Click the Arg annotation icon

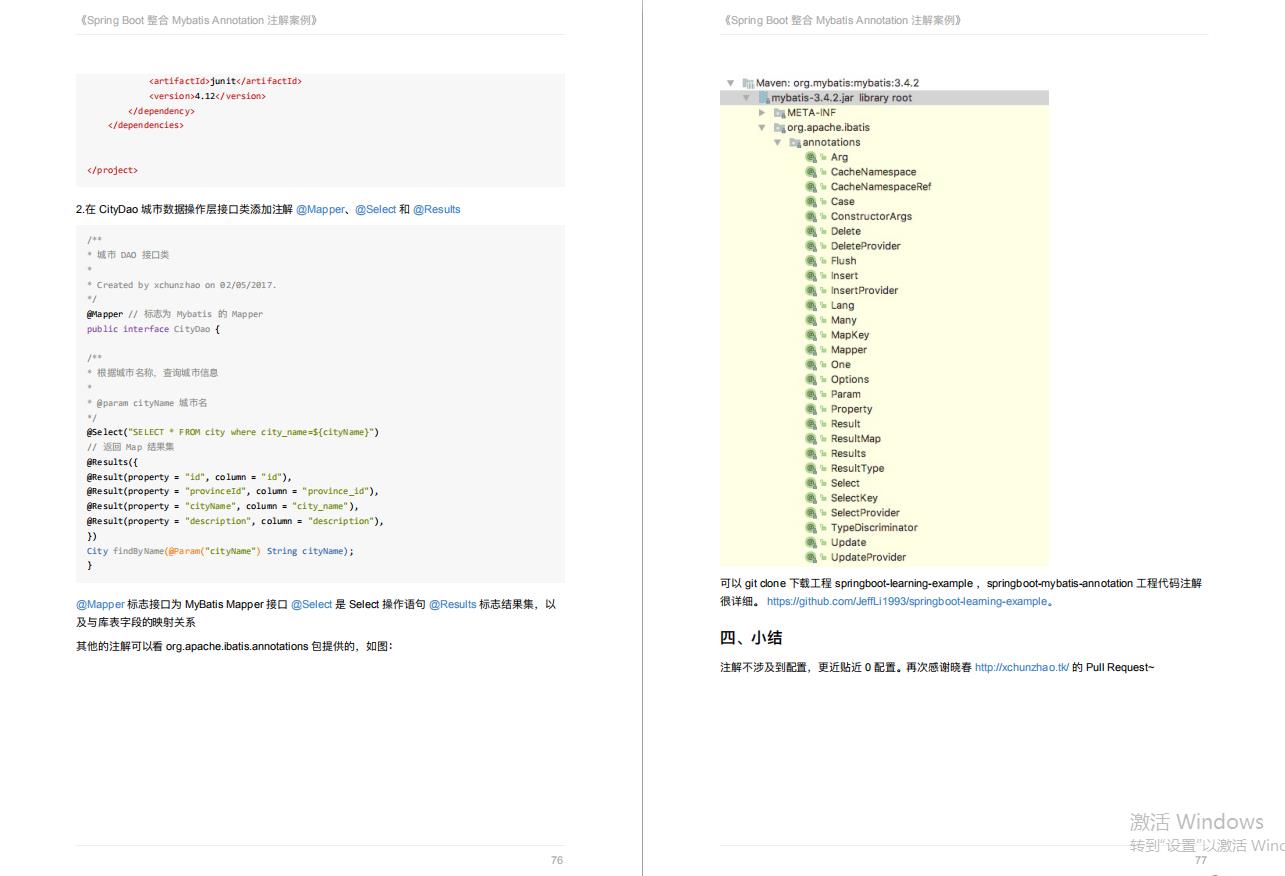pos(811,157)
